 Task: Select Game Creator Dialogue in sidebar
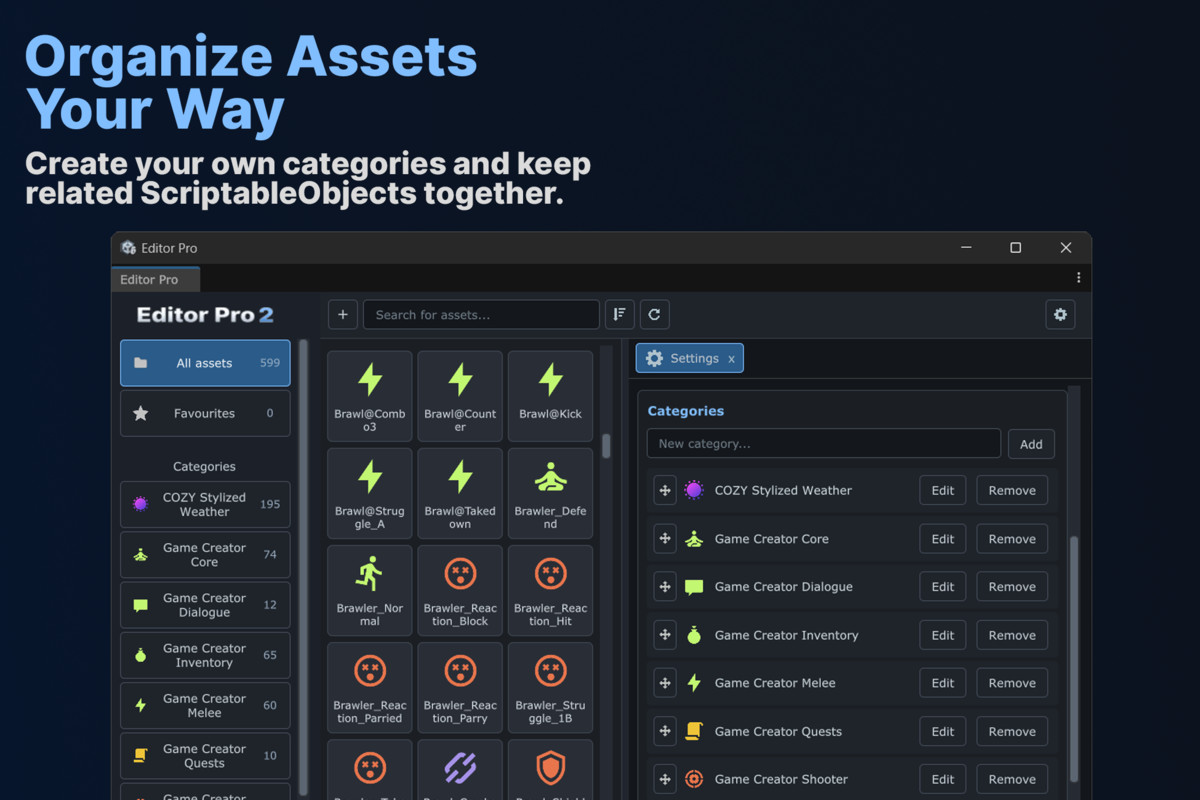click(205, 605)
